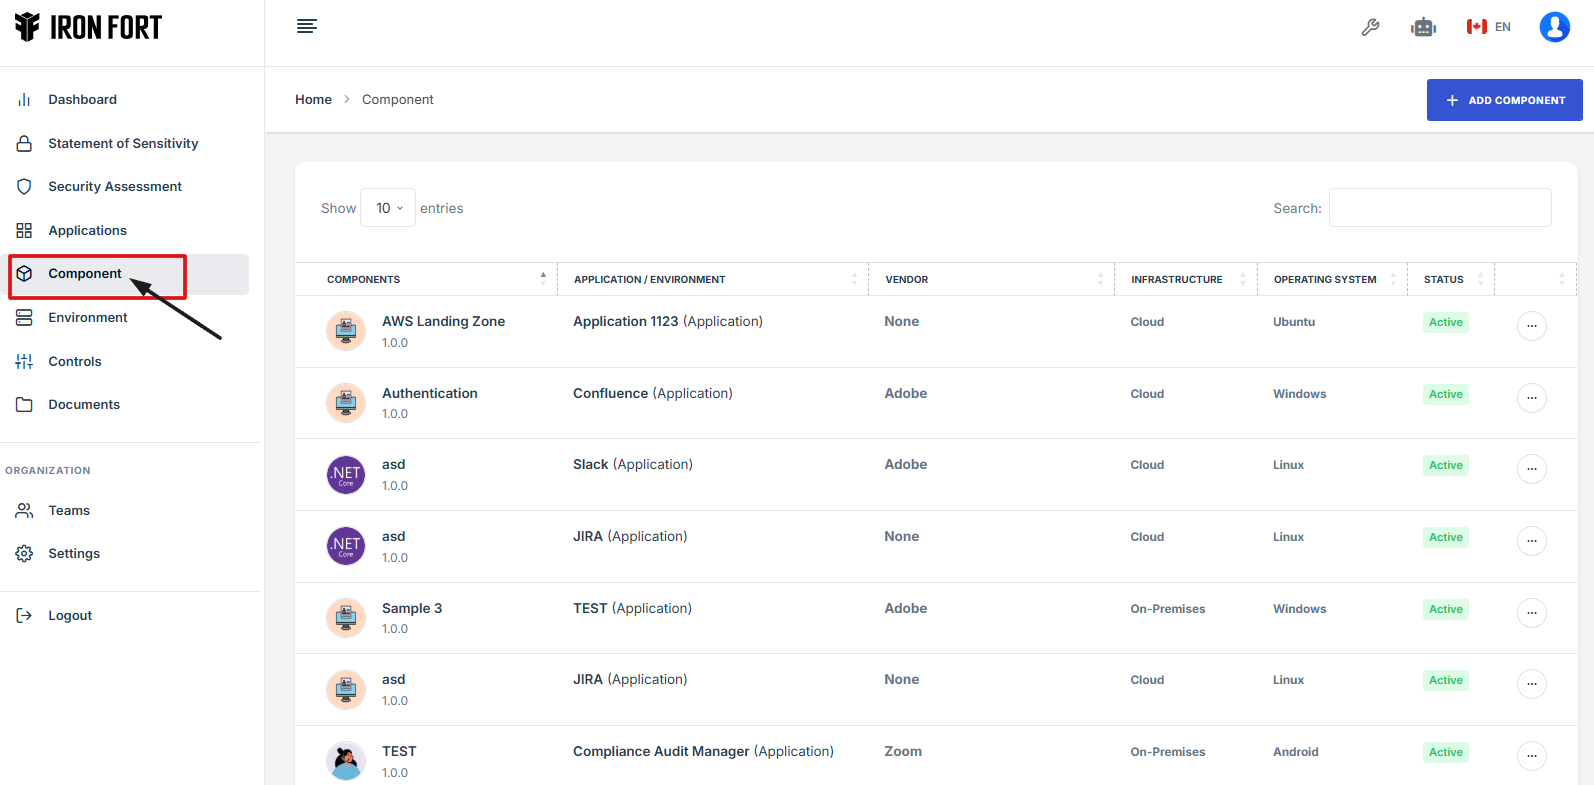1594x785 pixels.
Task: Click the TEST component avatar image
Action: 346,761
